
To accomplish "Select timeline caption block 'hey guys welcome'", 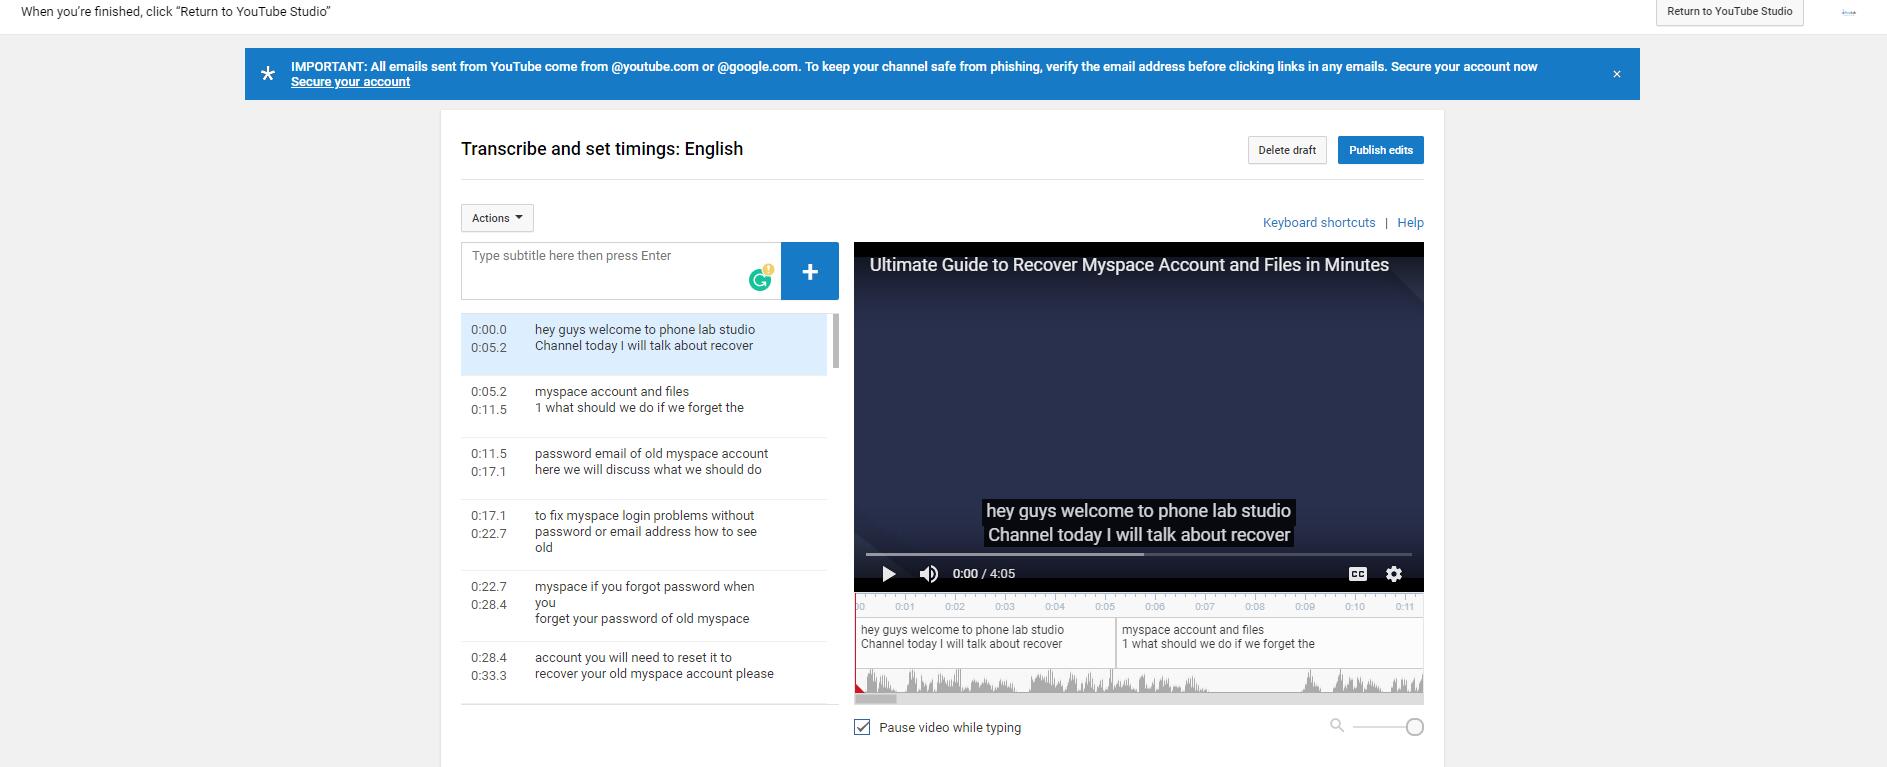I will (x=985, y=642).
